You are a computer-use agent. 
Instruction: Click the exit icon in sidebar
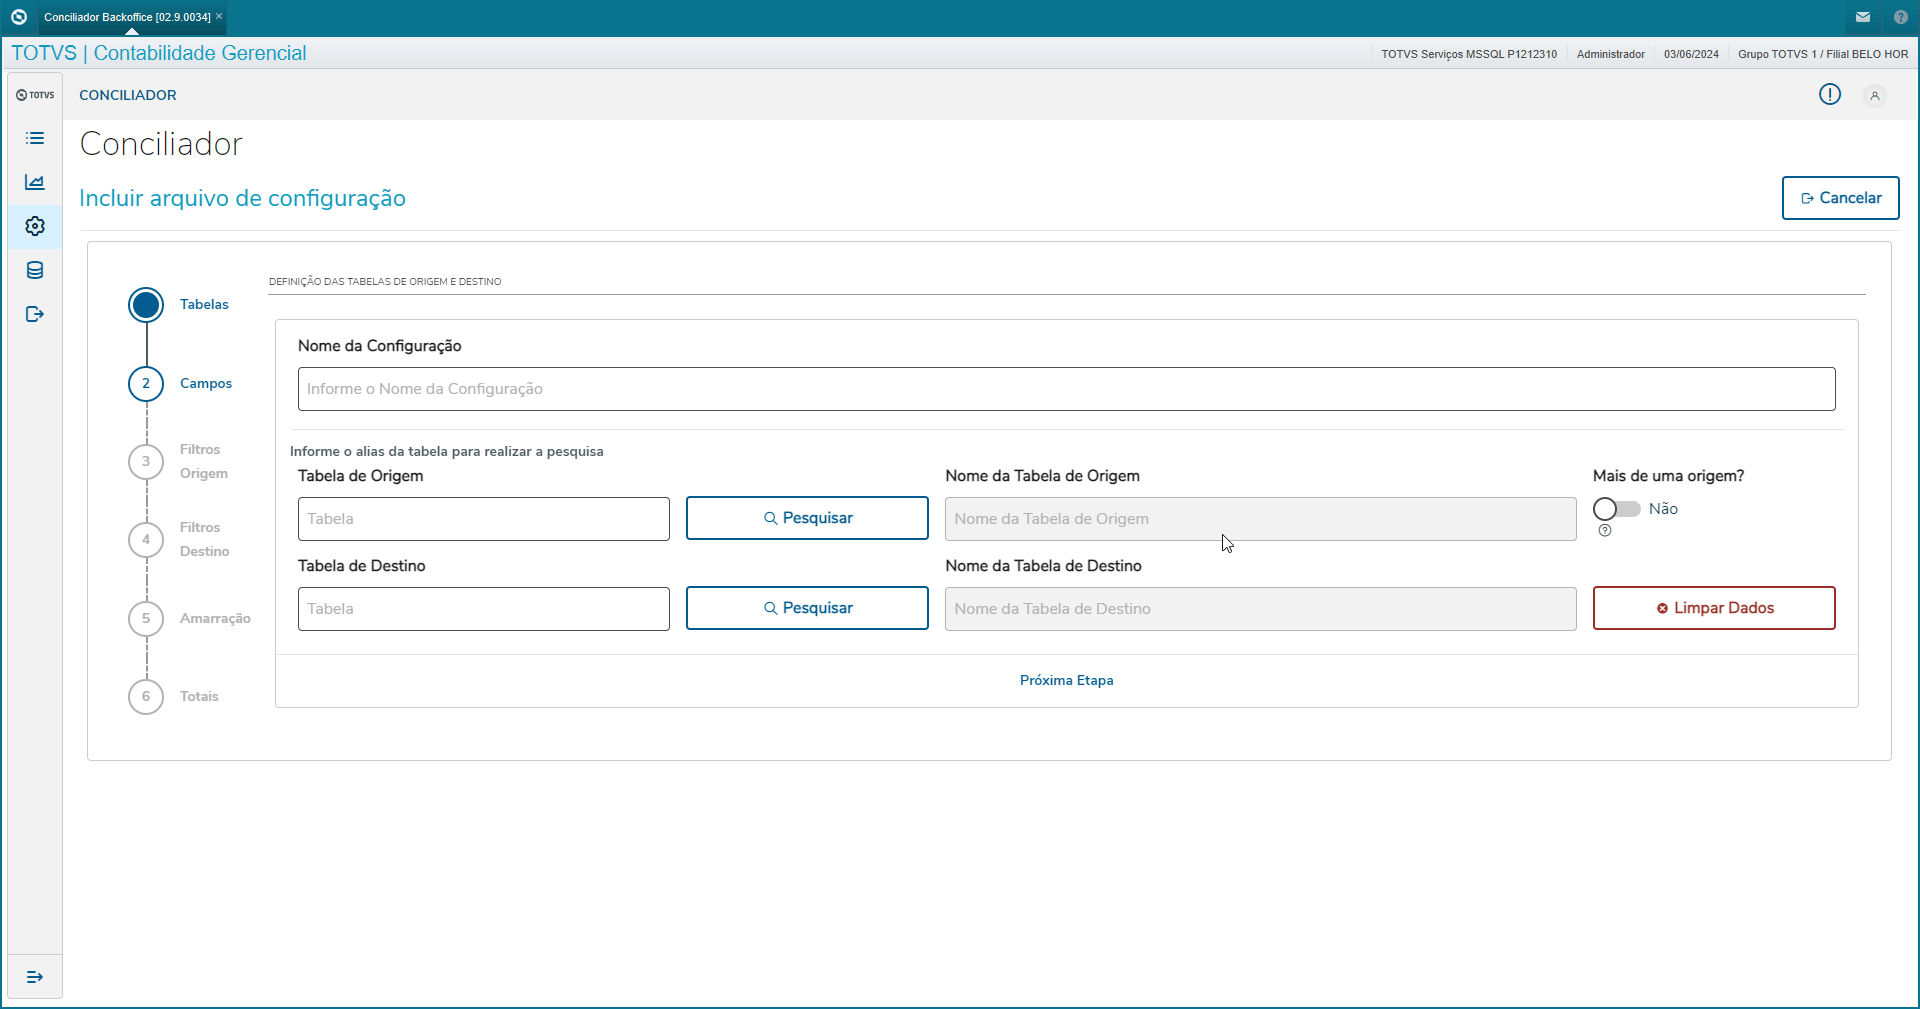[x=35, y=314]
